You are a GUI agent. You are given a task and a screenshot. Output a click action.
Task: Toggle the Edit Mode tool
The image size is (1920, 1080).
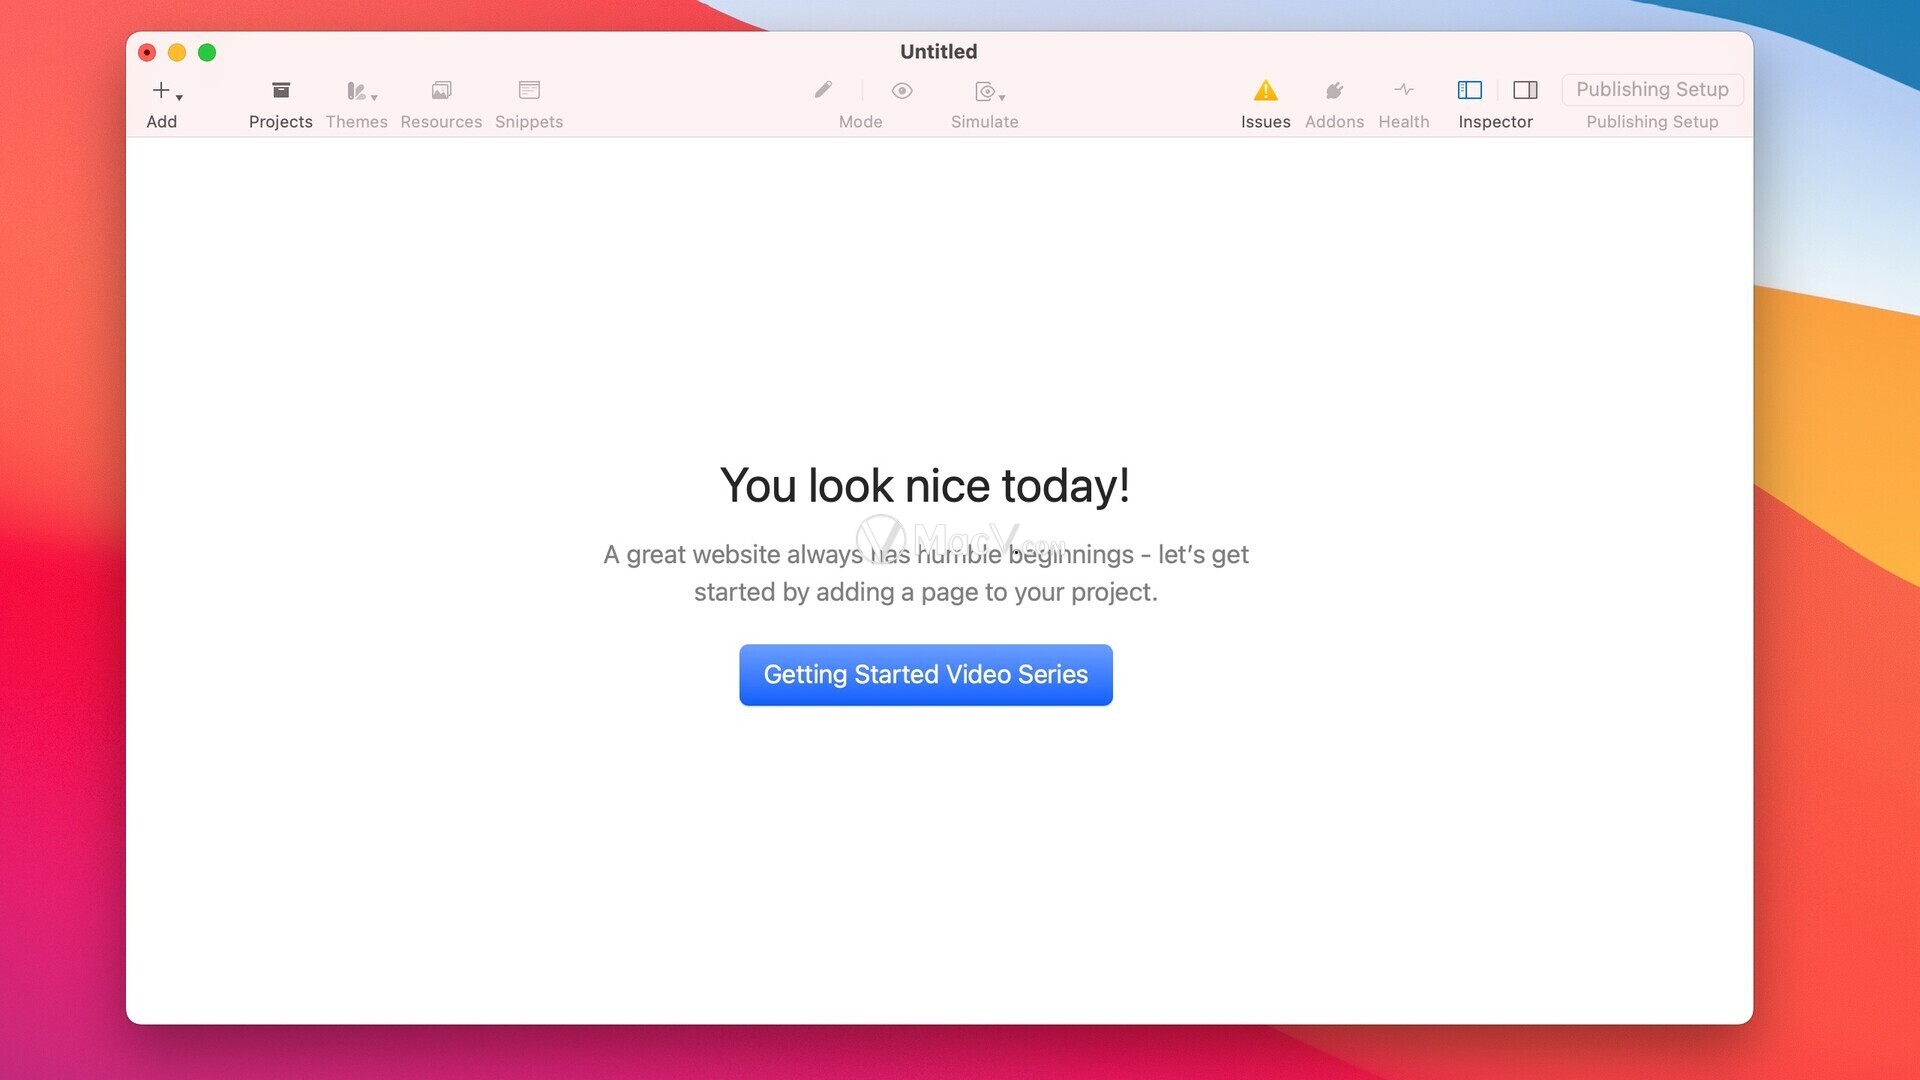[823, 90]
